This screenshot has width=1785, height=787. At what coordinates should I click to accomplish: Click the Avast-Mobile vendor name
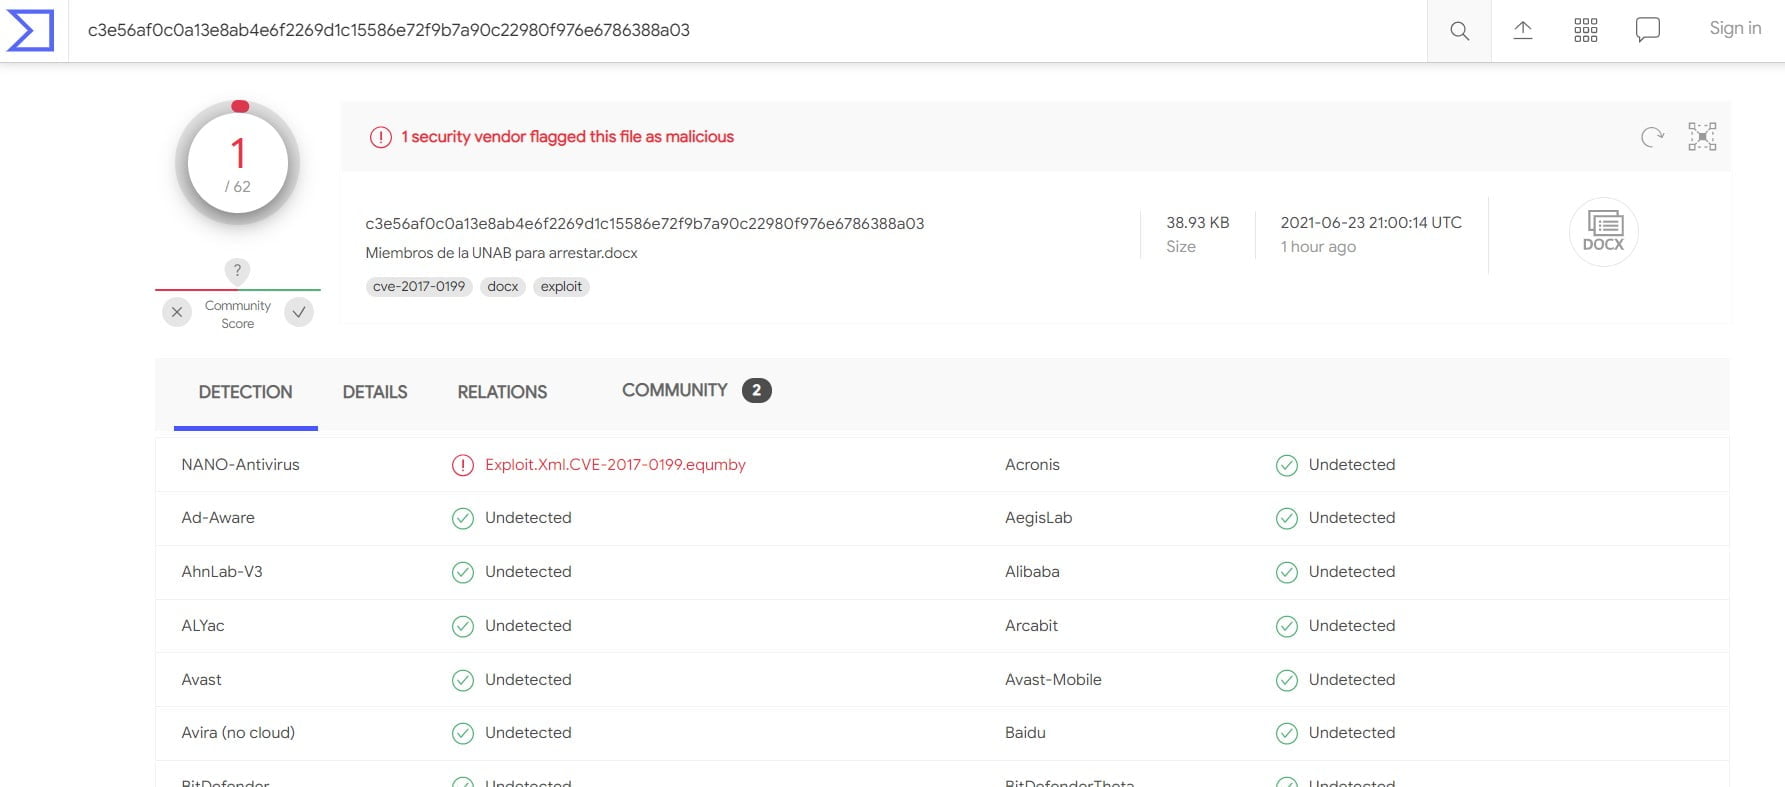pos(1053,680)
